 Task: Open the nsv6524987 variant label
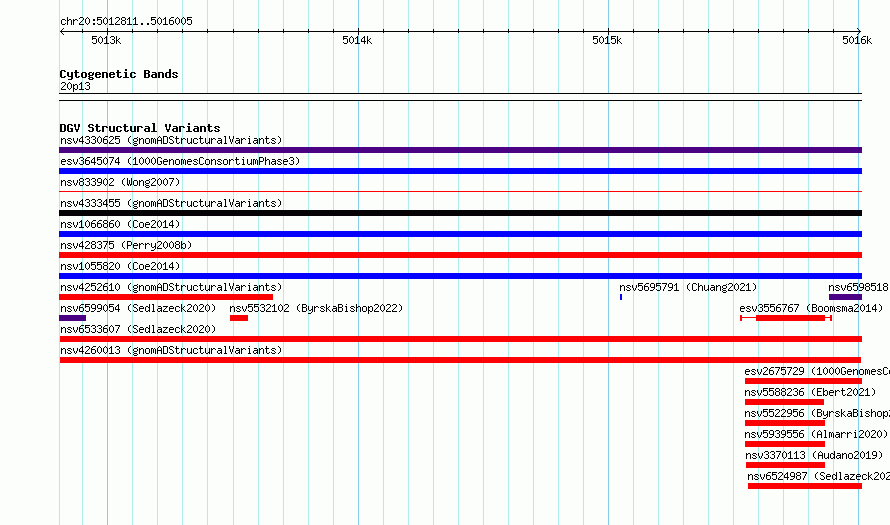818,476
